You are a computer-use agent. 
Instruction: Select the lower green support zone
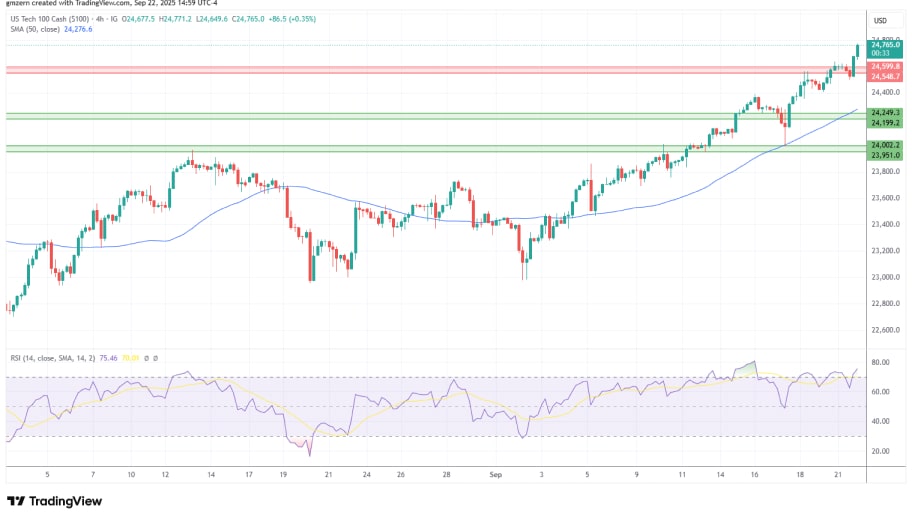coord(400,149)
